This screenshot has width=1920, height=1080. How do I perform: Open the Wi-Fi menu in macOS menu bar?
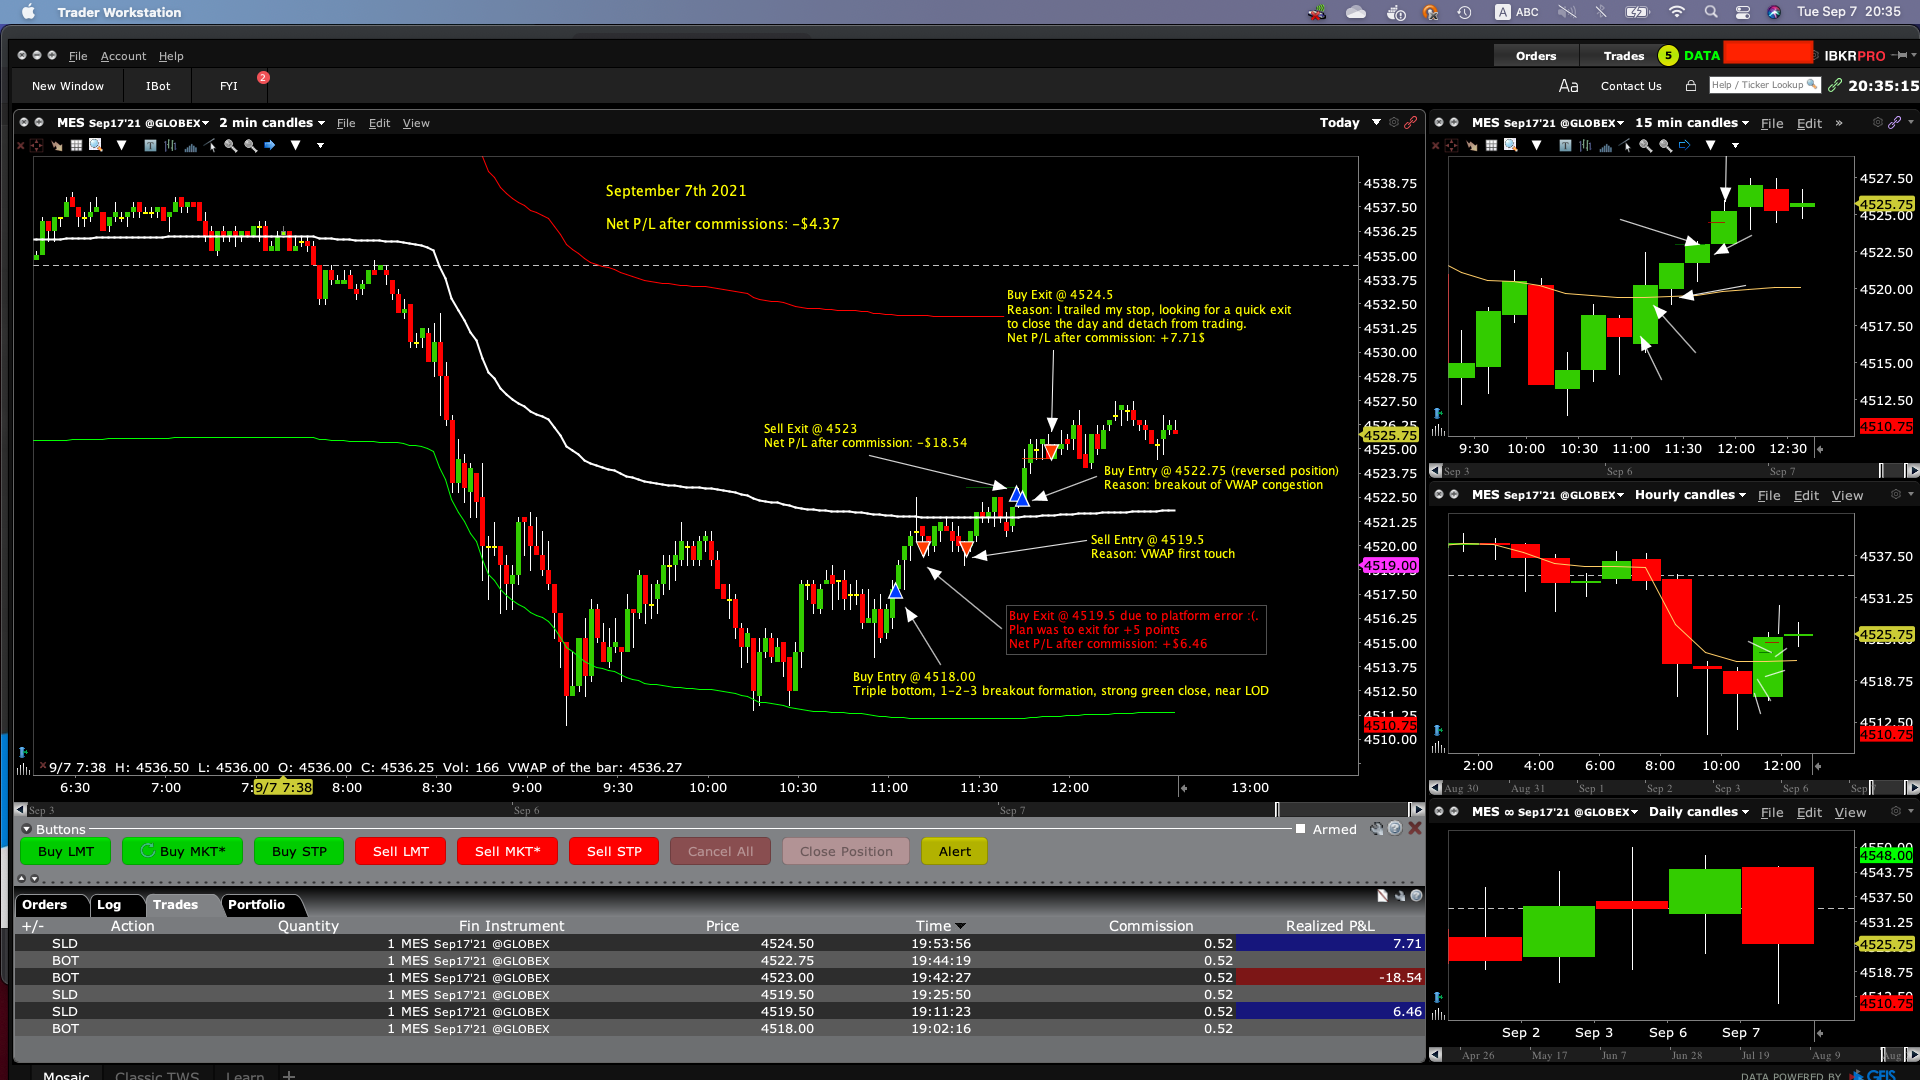tap(1677, 12)
